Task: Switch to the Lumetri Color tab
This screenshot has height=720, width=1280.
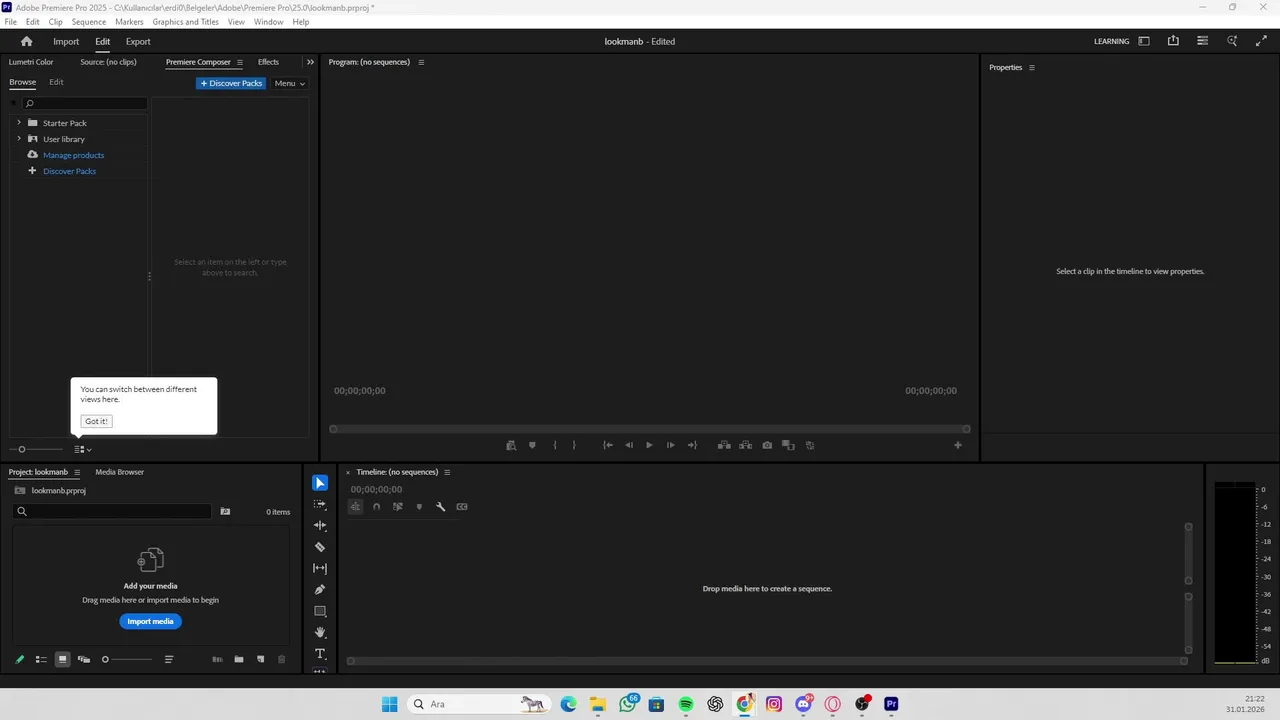Action: (31, 62)
